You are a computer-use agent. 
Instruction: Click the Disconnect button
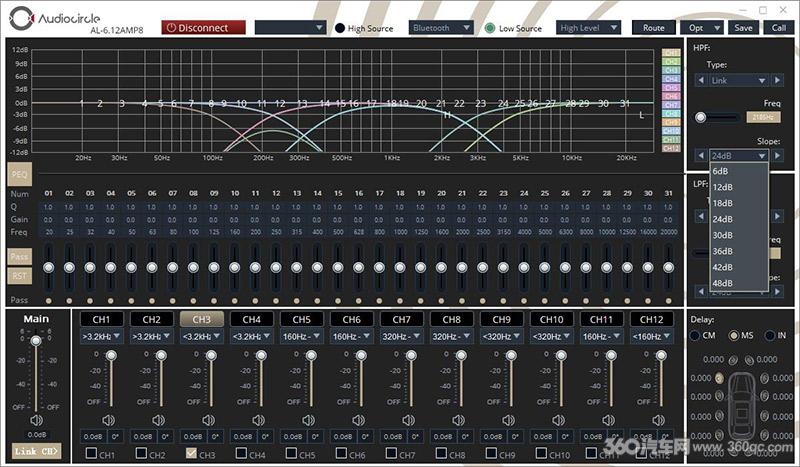click(x=204, y=28)
